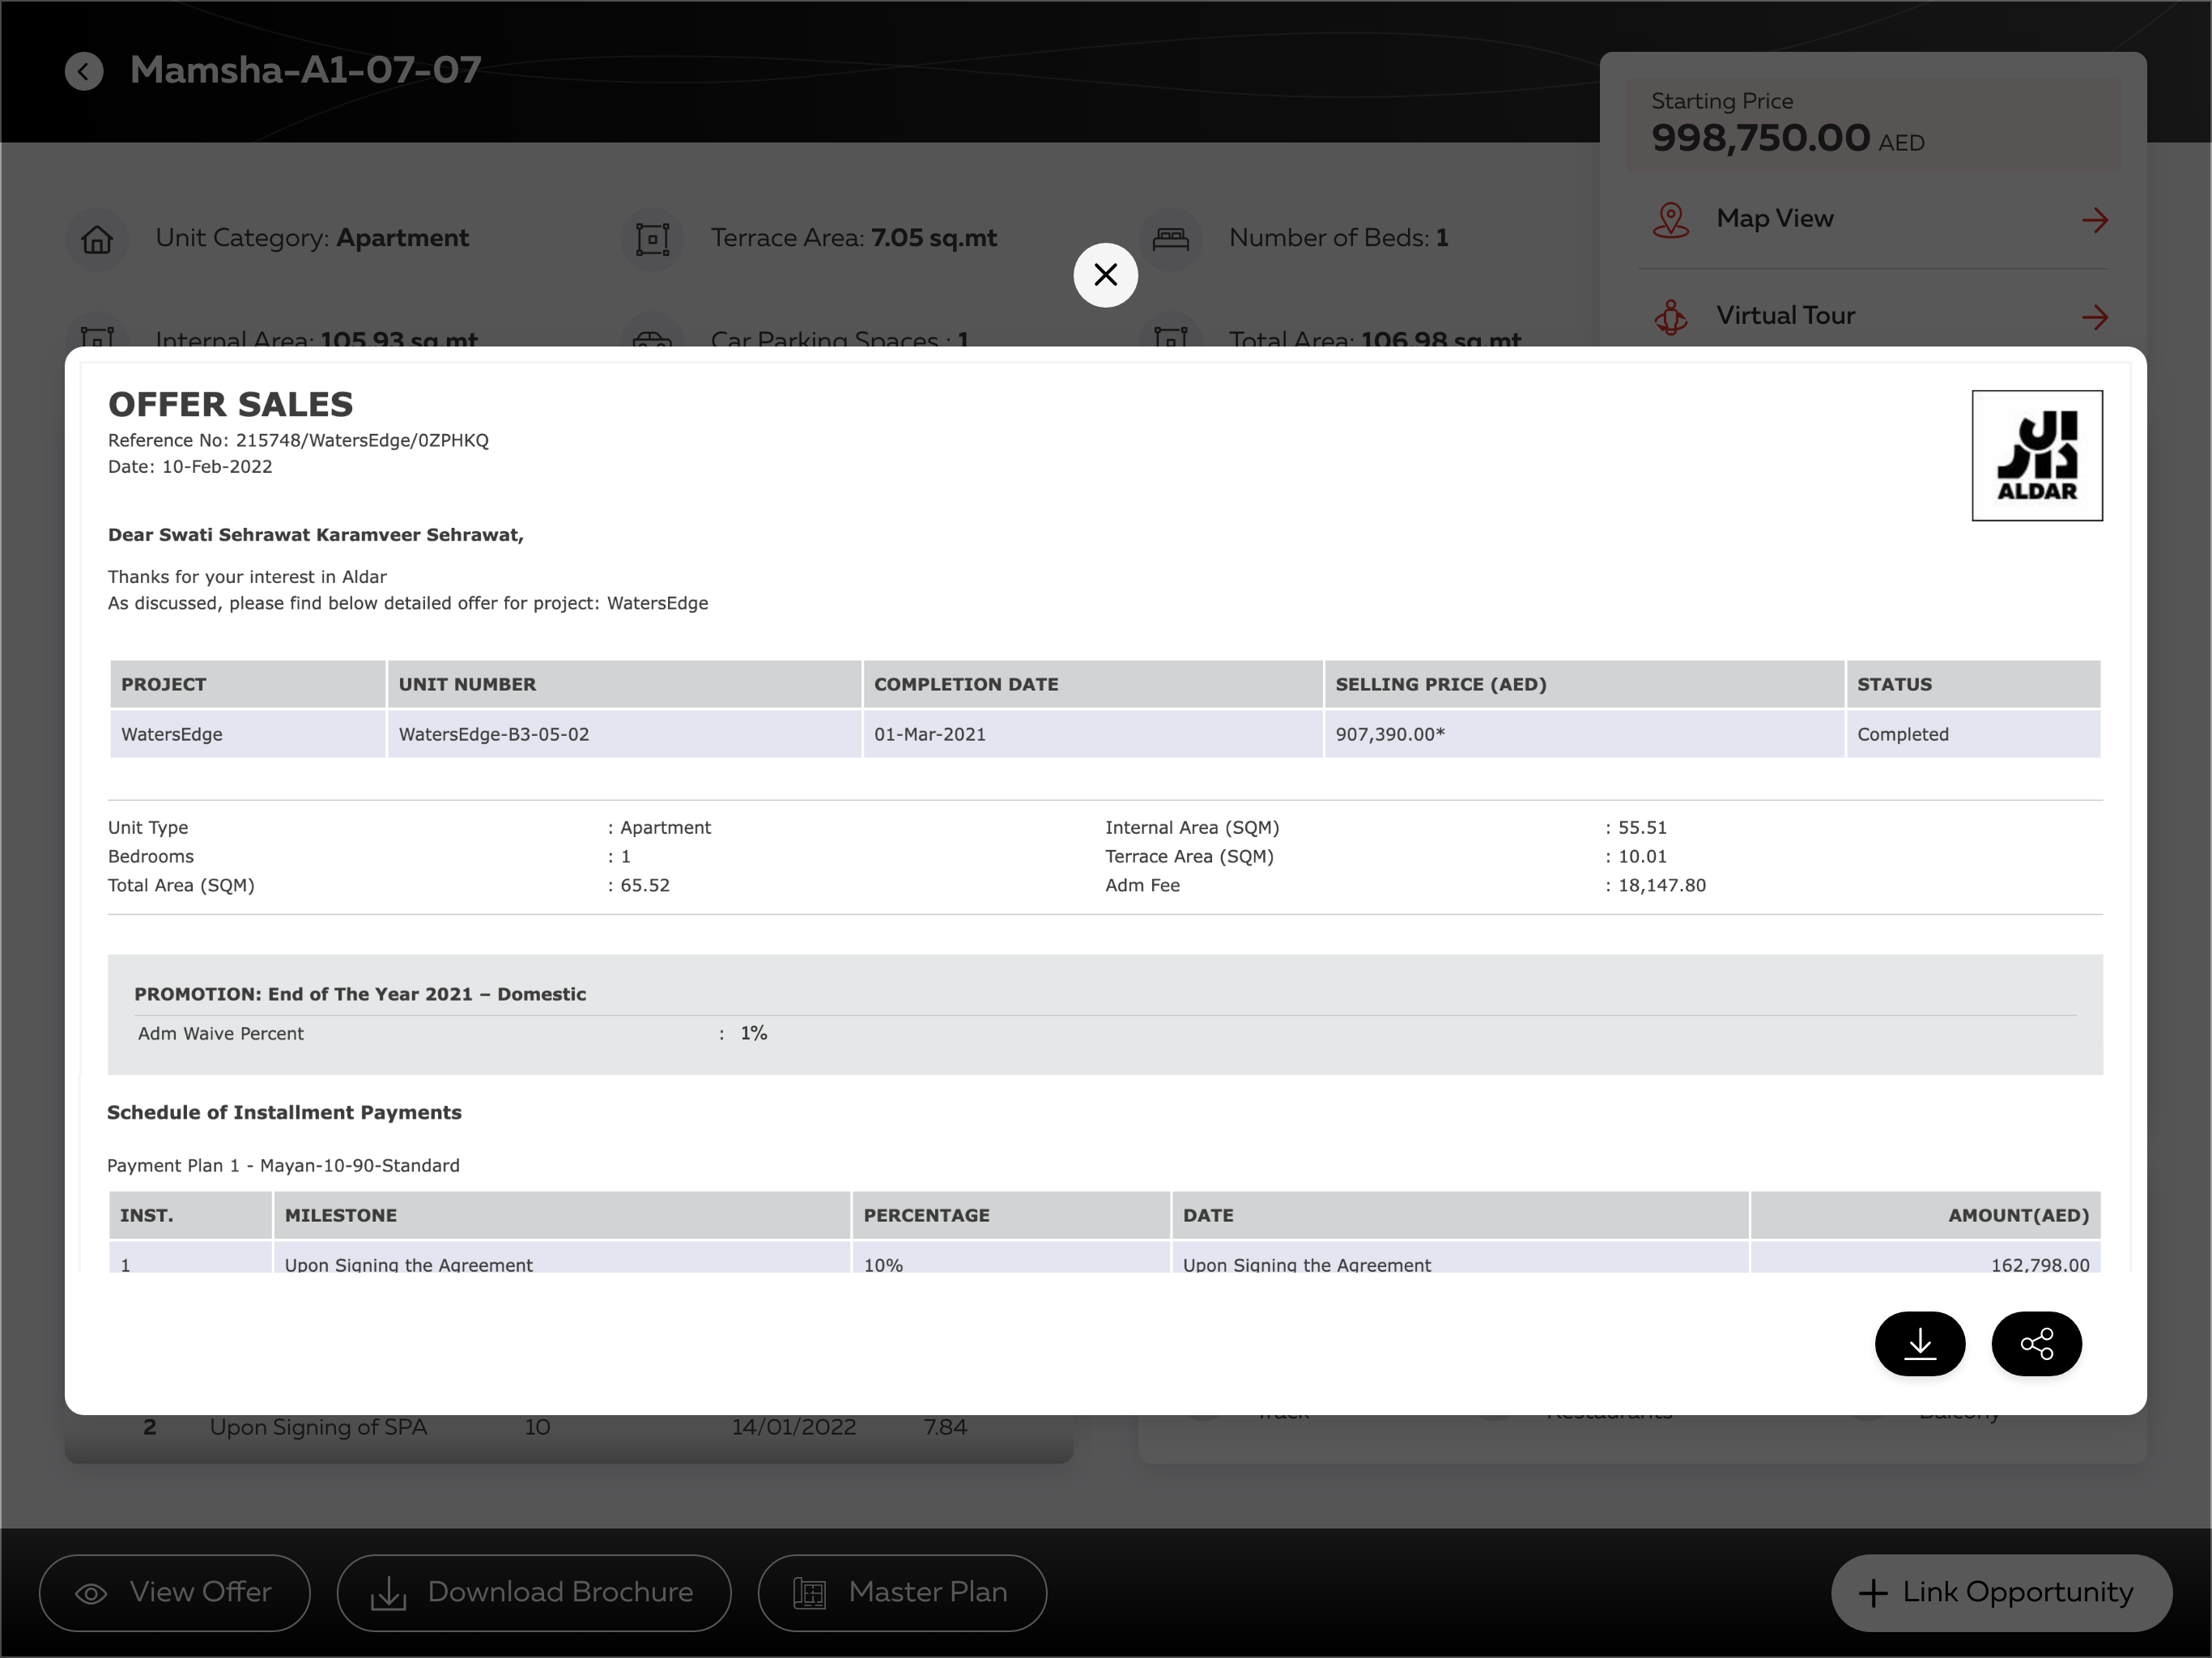Click the red arrow next to Virtual Tour
This screenshot has height=1658, width=2212.
click(2094, 317)
